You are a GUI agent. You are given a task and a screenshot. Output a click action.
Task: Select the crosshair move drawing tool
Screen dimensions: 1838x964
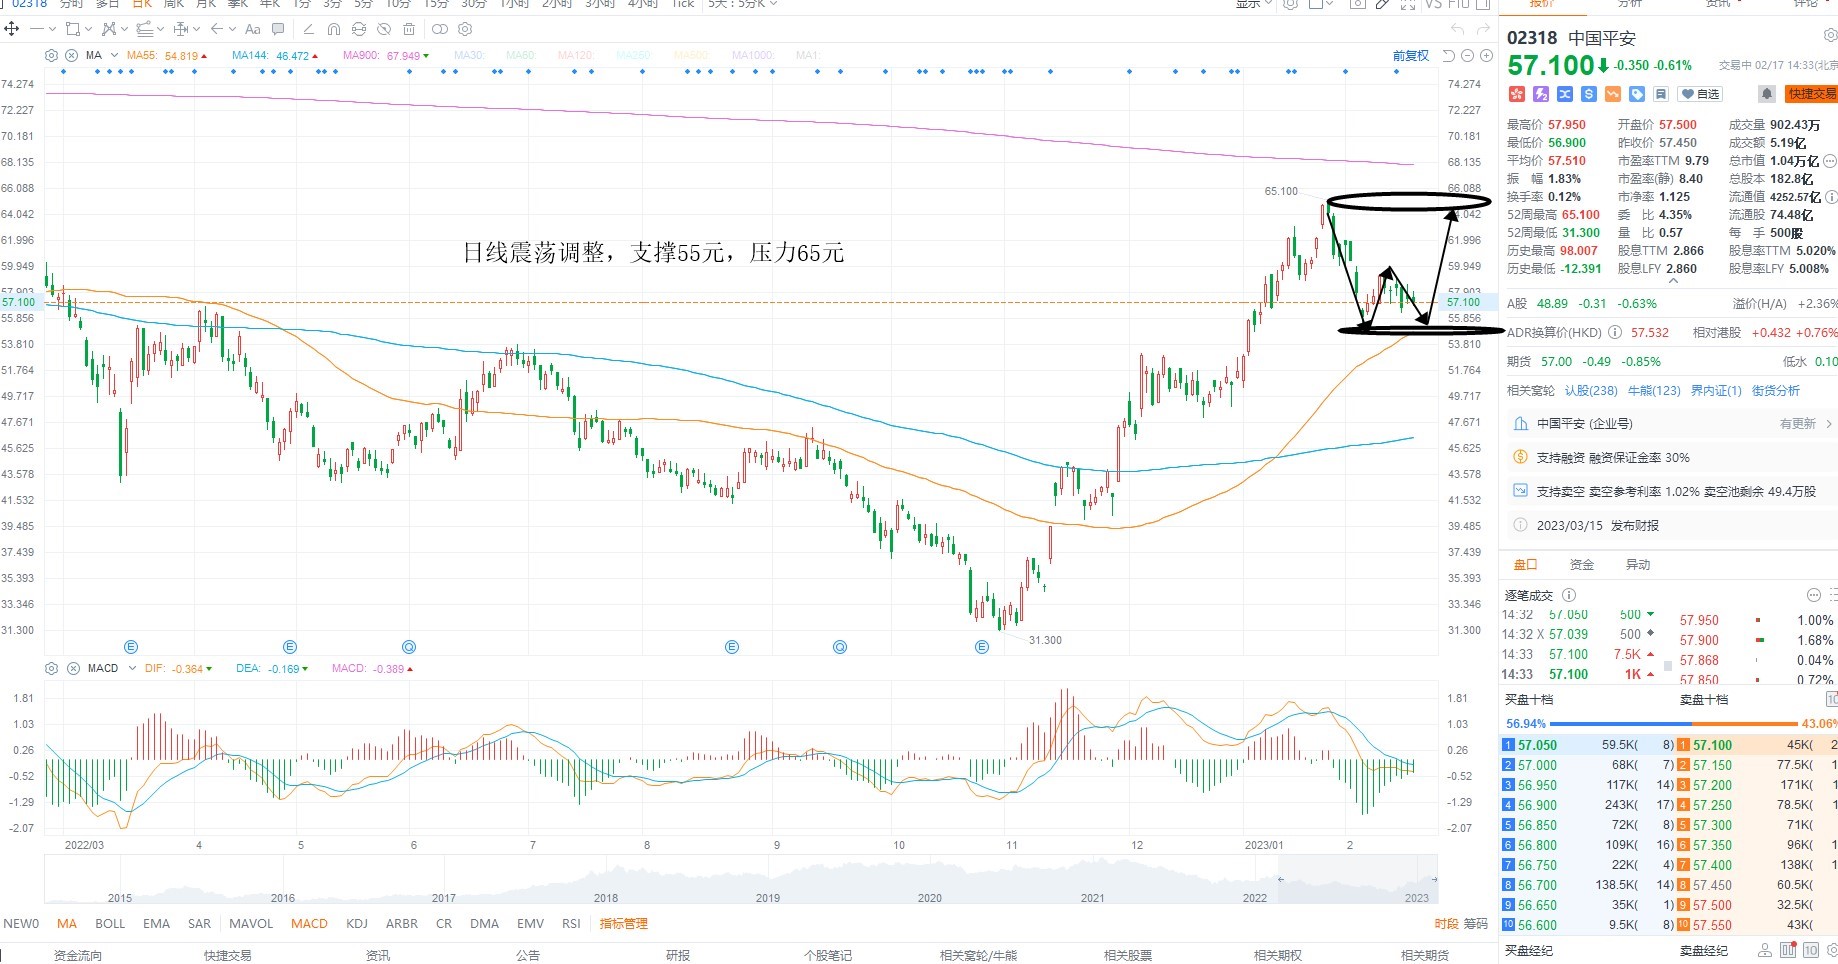(11, 29)
